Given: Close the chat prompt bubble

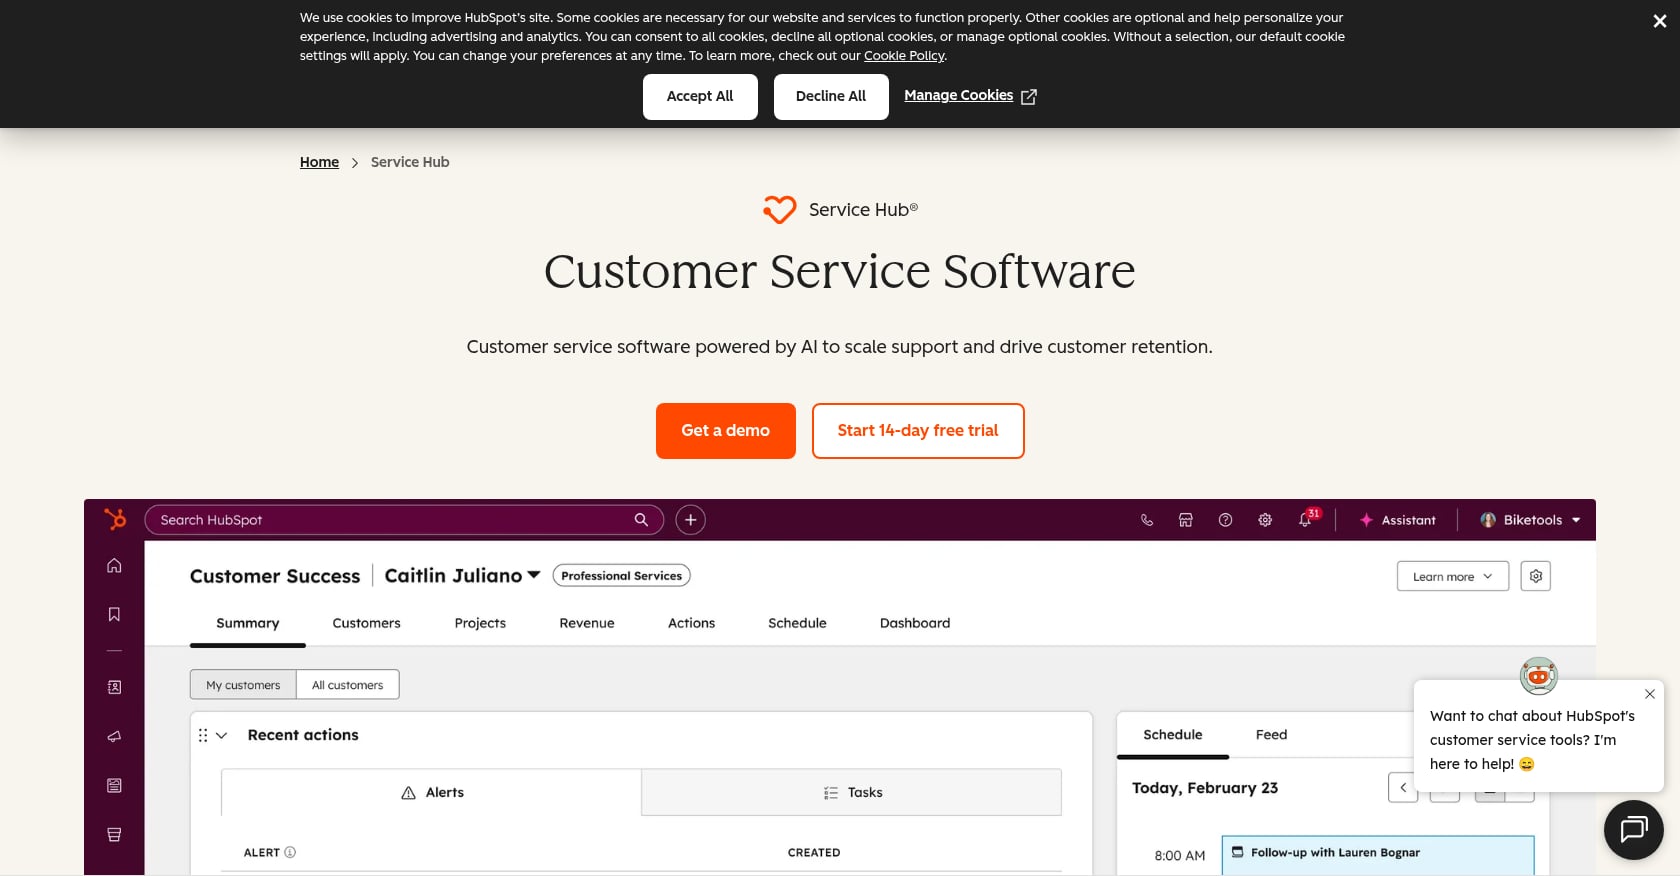Looking at the screenshot, I should click(1650, 694).
